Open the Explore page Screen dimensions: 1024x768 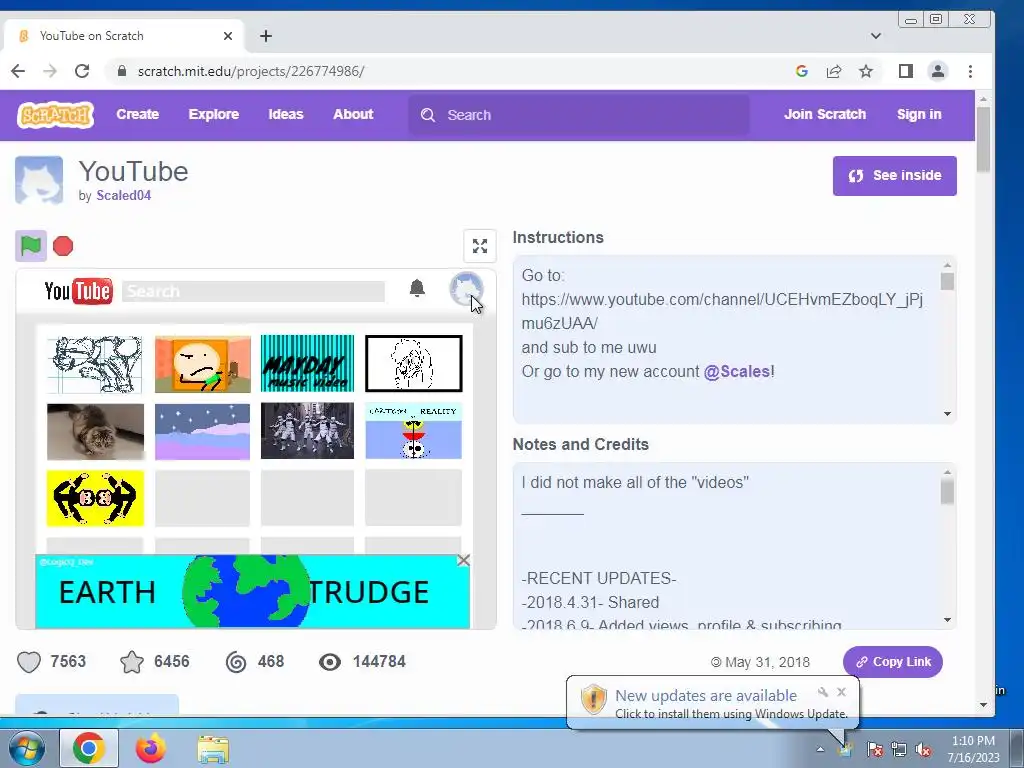[214, 114]
